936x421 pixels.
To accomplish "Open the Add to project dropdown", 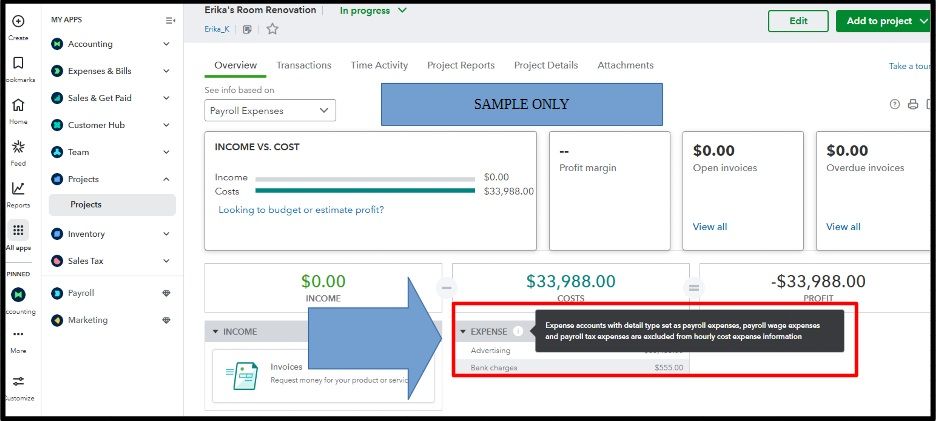I will pyautogui.click(x=884, y=21).
